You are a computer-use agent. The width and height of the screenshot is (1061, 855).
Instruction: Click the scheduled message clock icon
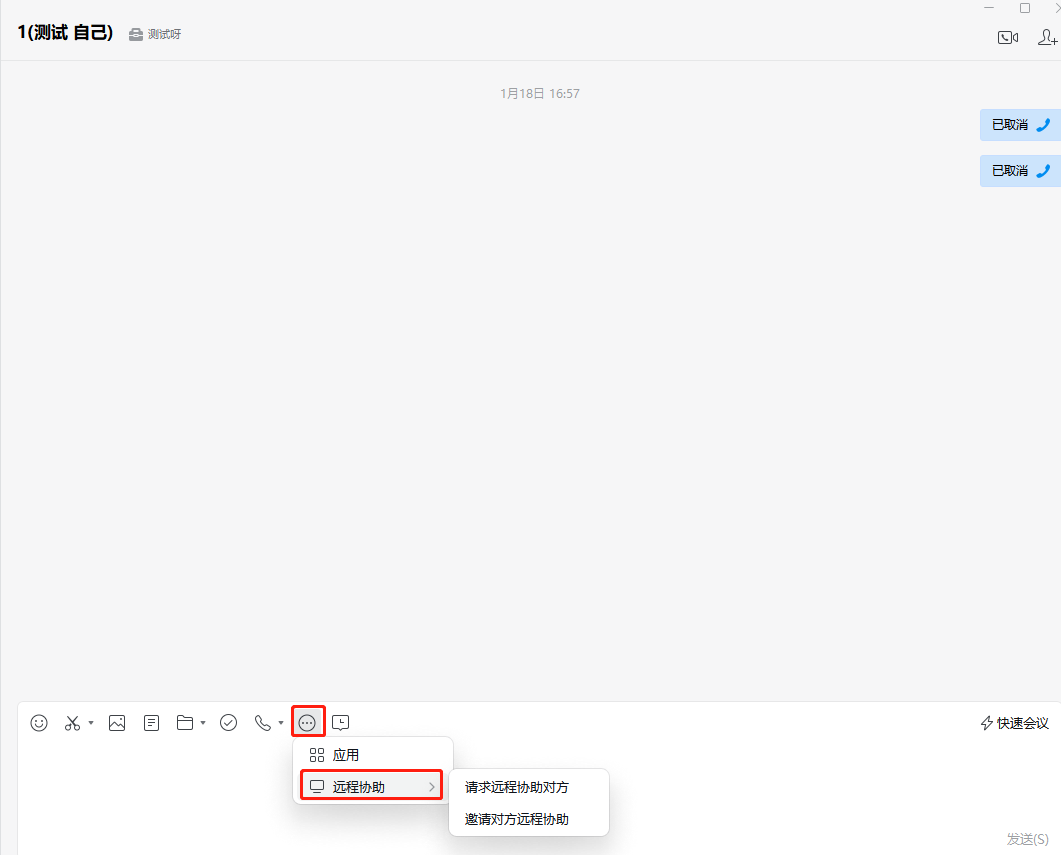tap(341, 722)
